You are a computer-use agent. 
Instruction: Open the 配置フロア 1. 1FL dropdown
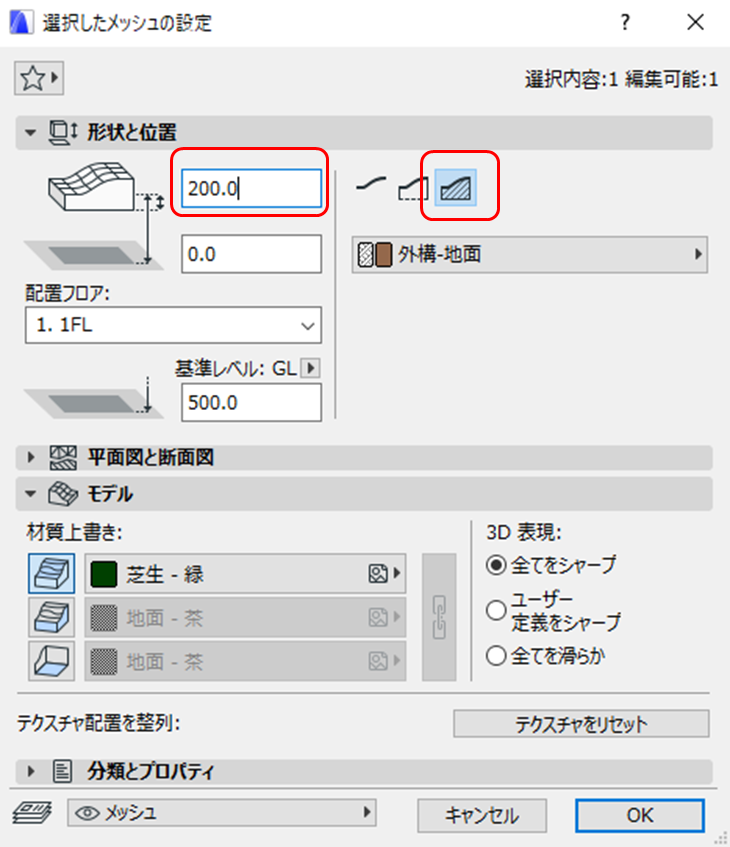tap(172, 325)
